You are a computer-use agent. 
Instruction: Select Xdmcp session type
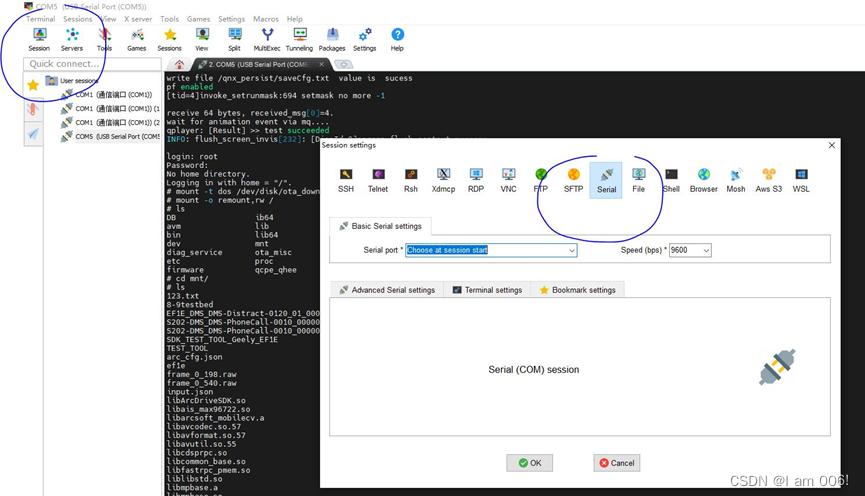click(x=444, y=180)
